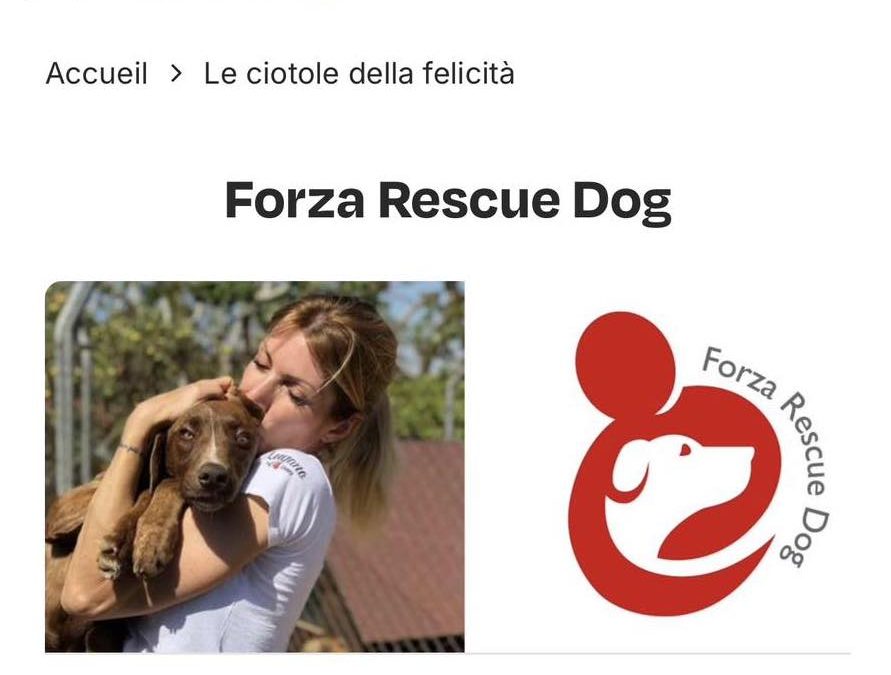
Task: Click the red eye of logo dog
Action: [x=685, y=451]
